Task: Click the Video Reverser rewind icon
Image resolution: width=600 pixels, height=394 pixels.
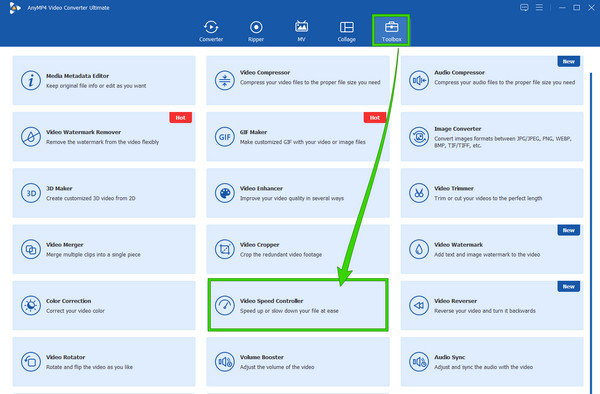Action: (x=419, y=305)
